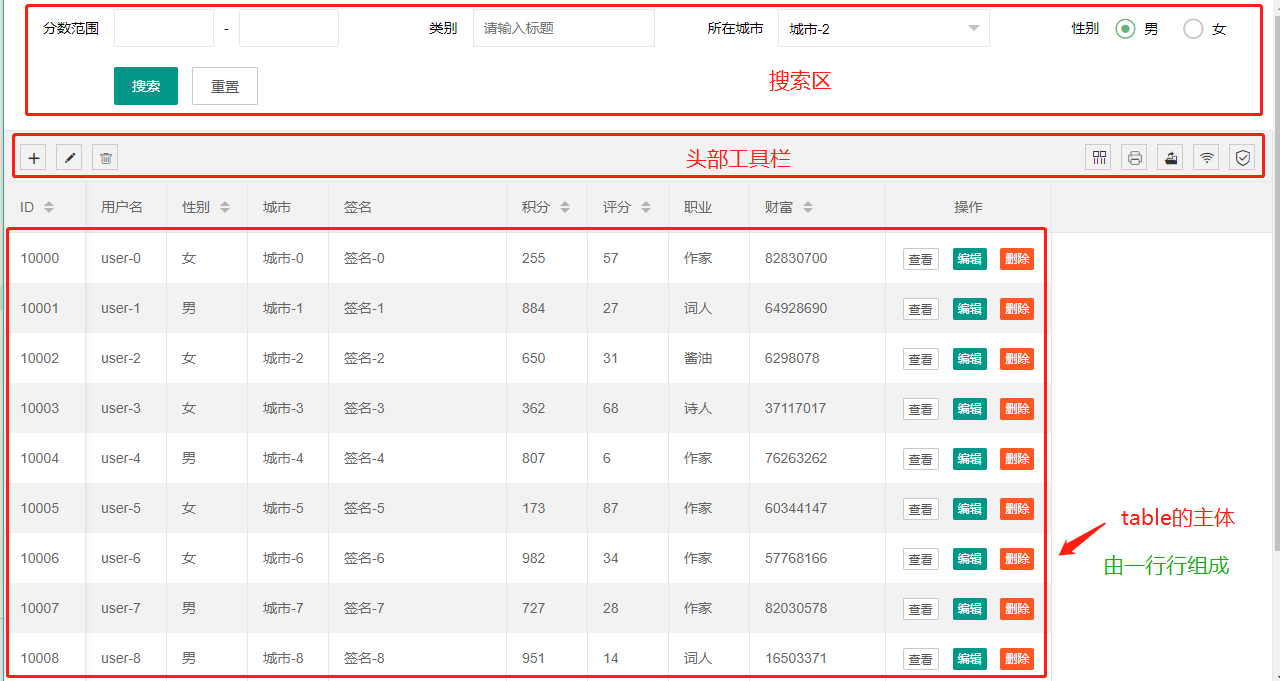Click 编辑 for user-3

970,408
